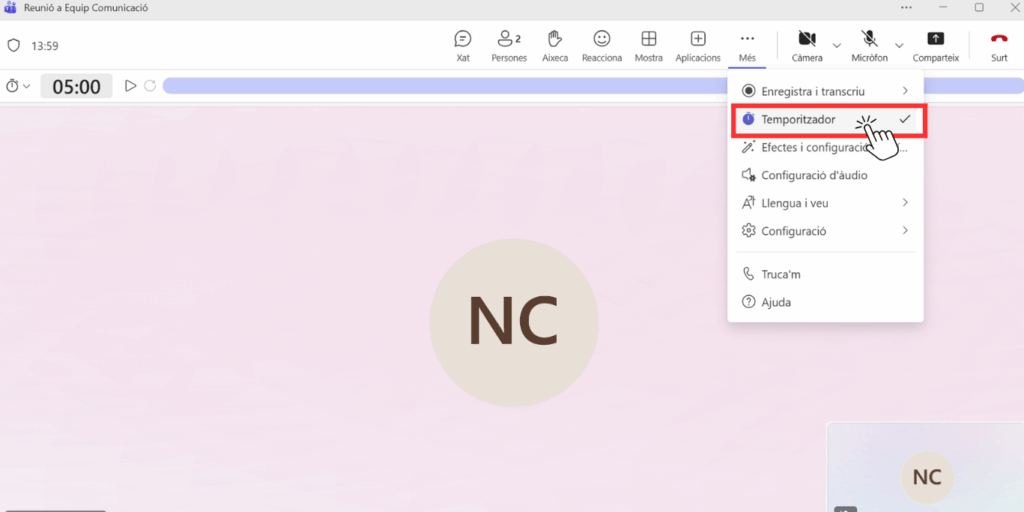Screen dimensions: 1024x512
Task: Click the shield security icon
Action: 14,46
